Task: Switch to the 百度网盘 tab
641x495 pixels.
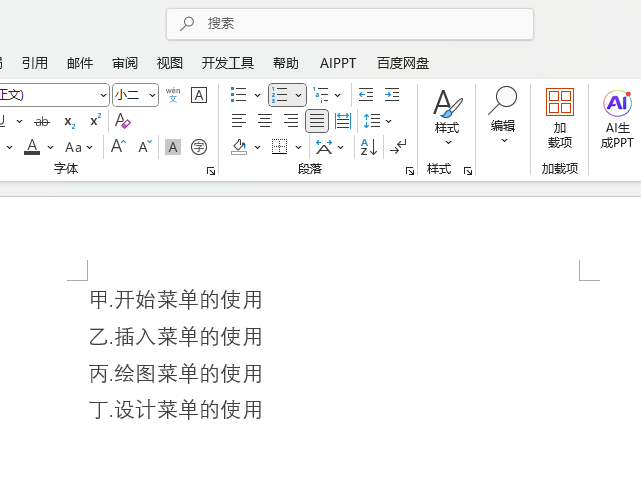Action: (x=403, y=63)
